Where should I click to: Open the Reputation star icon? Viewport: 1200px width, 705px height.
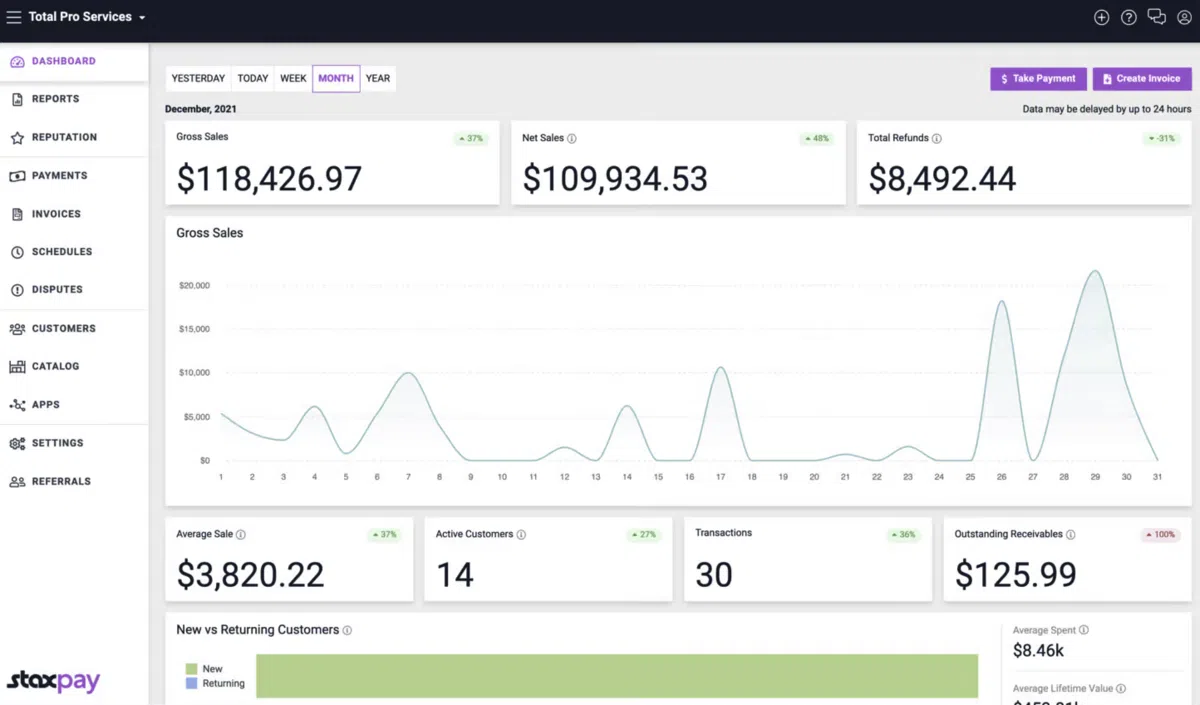(18, 137)
